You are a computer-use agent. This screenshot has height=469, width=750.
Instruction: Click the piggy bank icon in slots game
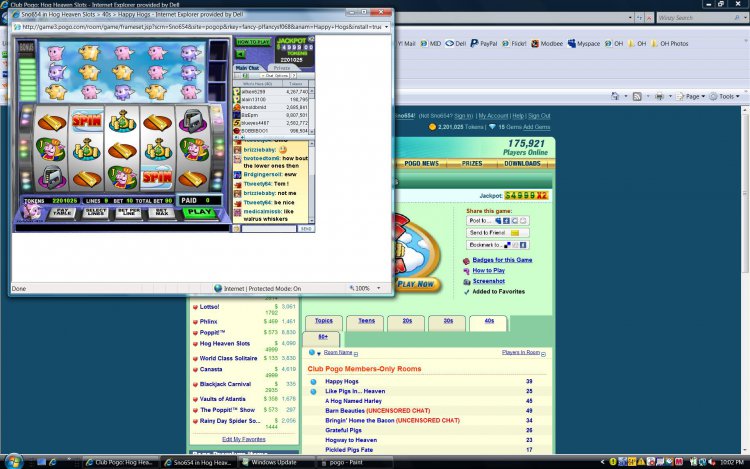coord(32,212)
